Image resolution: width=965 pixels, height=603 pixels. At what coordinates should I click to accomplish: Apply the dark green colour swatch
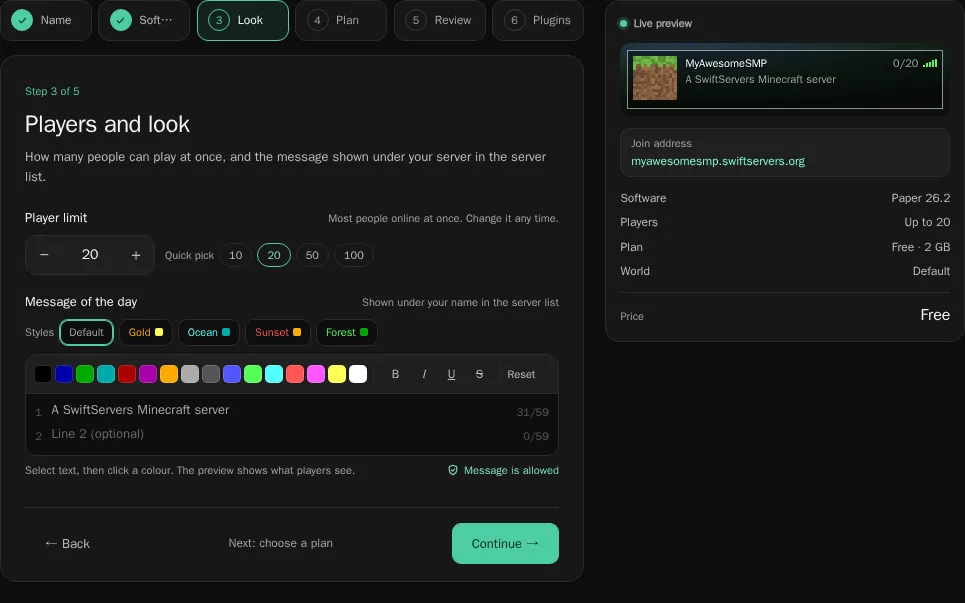[85, 374]
